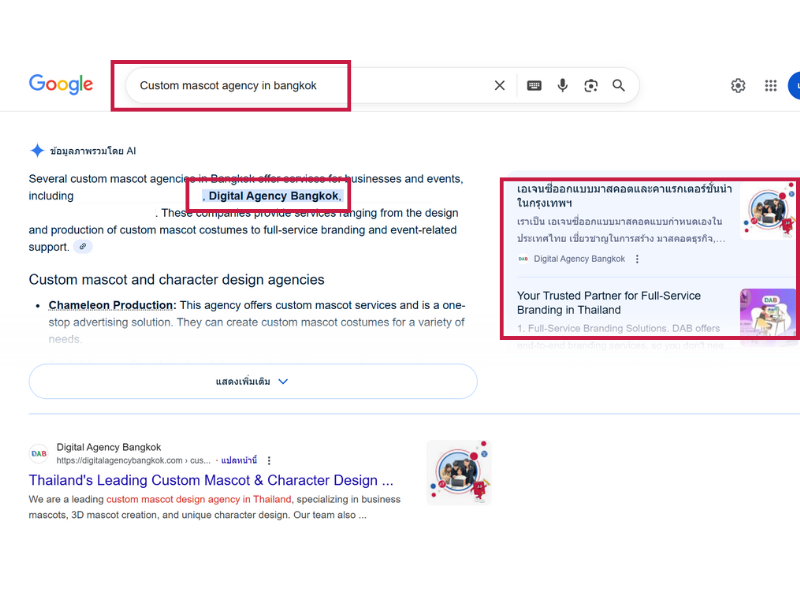Click the search query input field
Viewport: 800px width, 600px height.
click(x=300, y=86)
